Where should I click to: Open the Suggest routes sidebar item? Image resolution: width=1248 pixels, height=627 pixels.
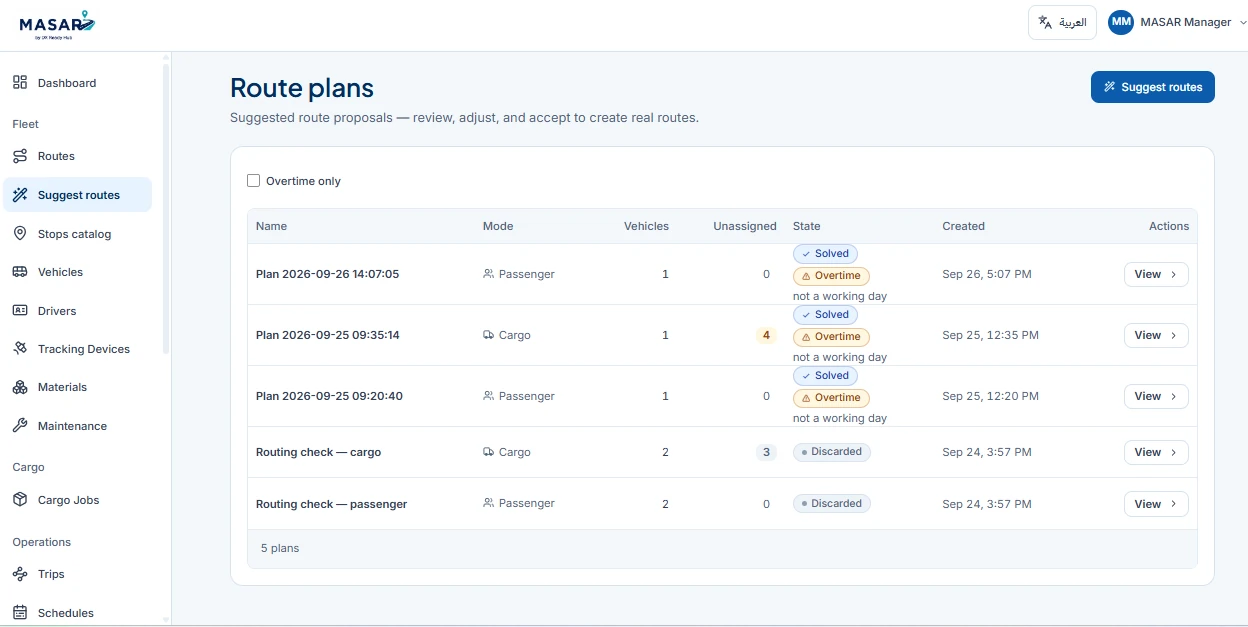78,195
